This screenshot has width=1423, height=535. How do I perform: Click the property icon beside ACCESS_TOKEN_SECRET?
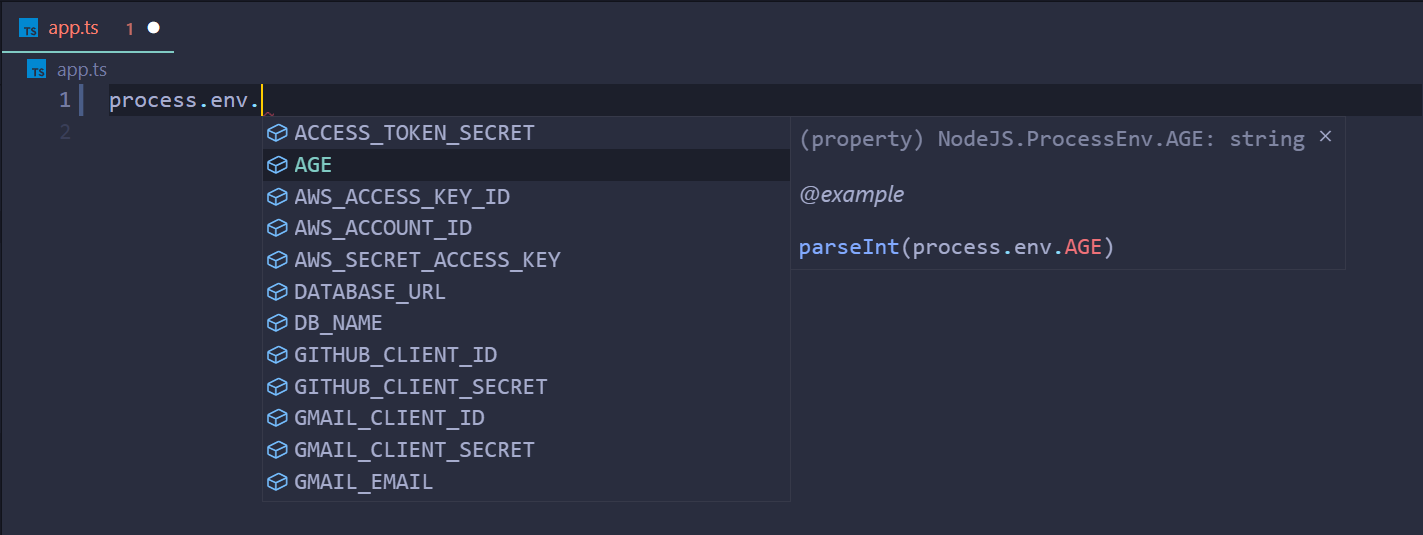277,133
